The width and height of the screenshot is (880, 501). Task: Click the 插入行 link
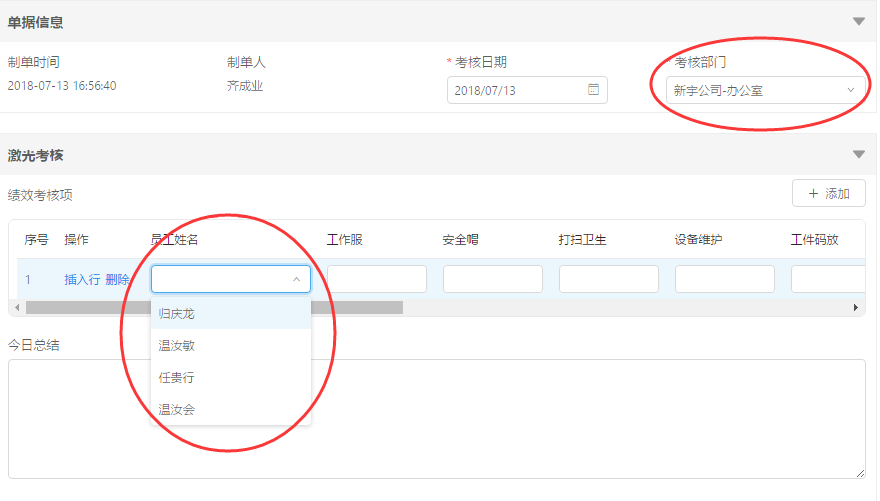[x=82, y=279]
